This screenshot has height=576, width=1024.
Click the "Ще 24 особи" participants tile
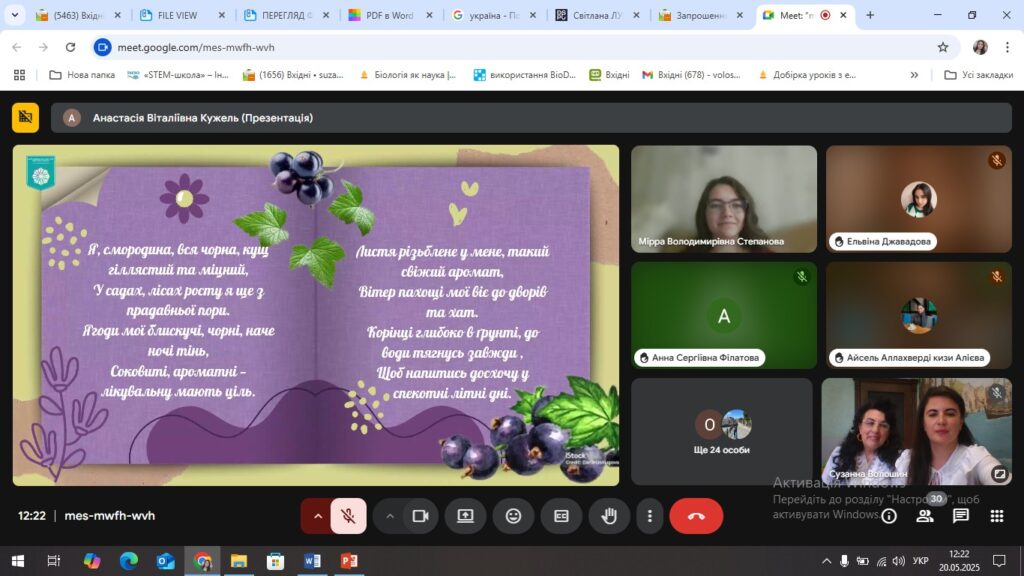tap(722, 430)
